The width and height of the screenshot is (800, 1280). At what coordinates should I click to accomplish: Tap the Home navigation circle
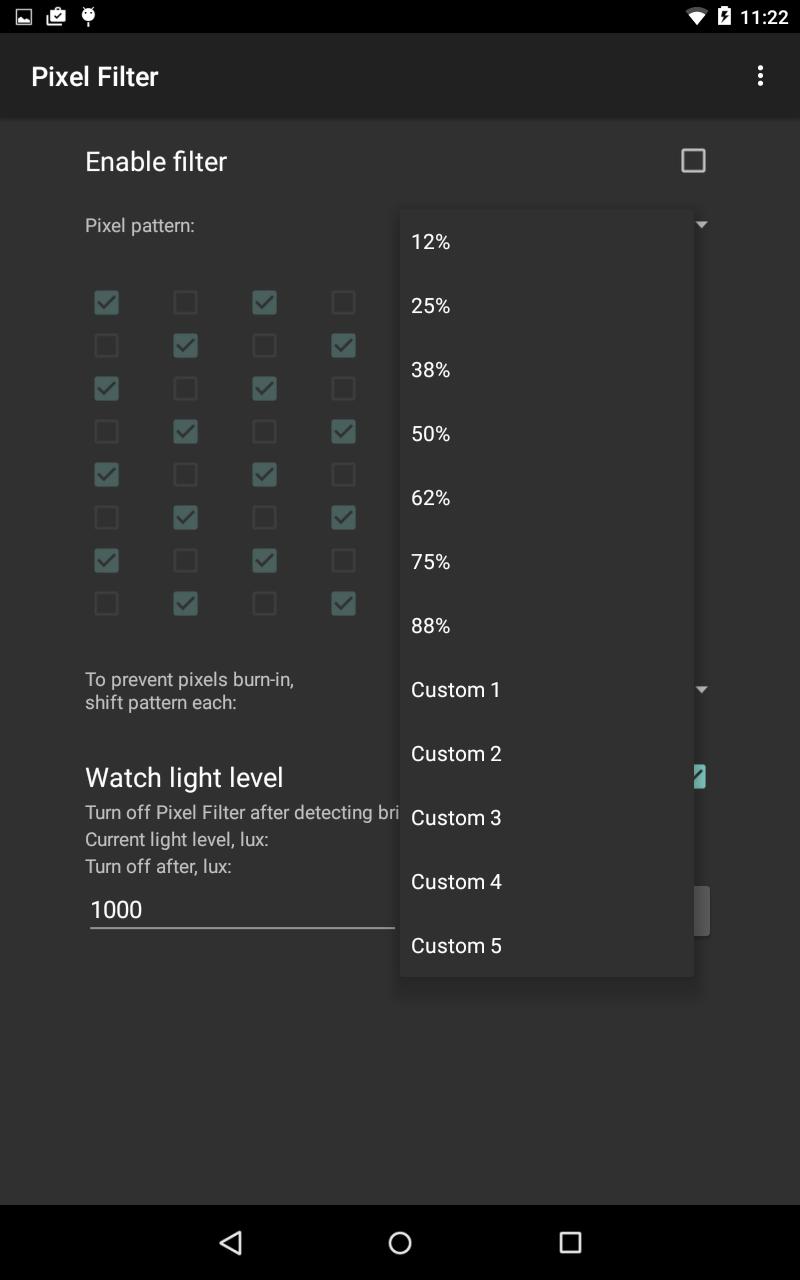coord(400,1242)
